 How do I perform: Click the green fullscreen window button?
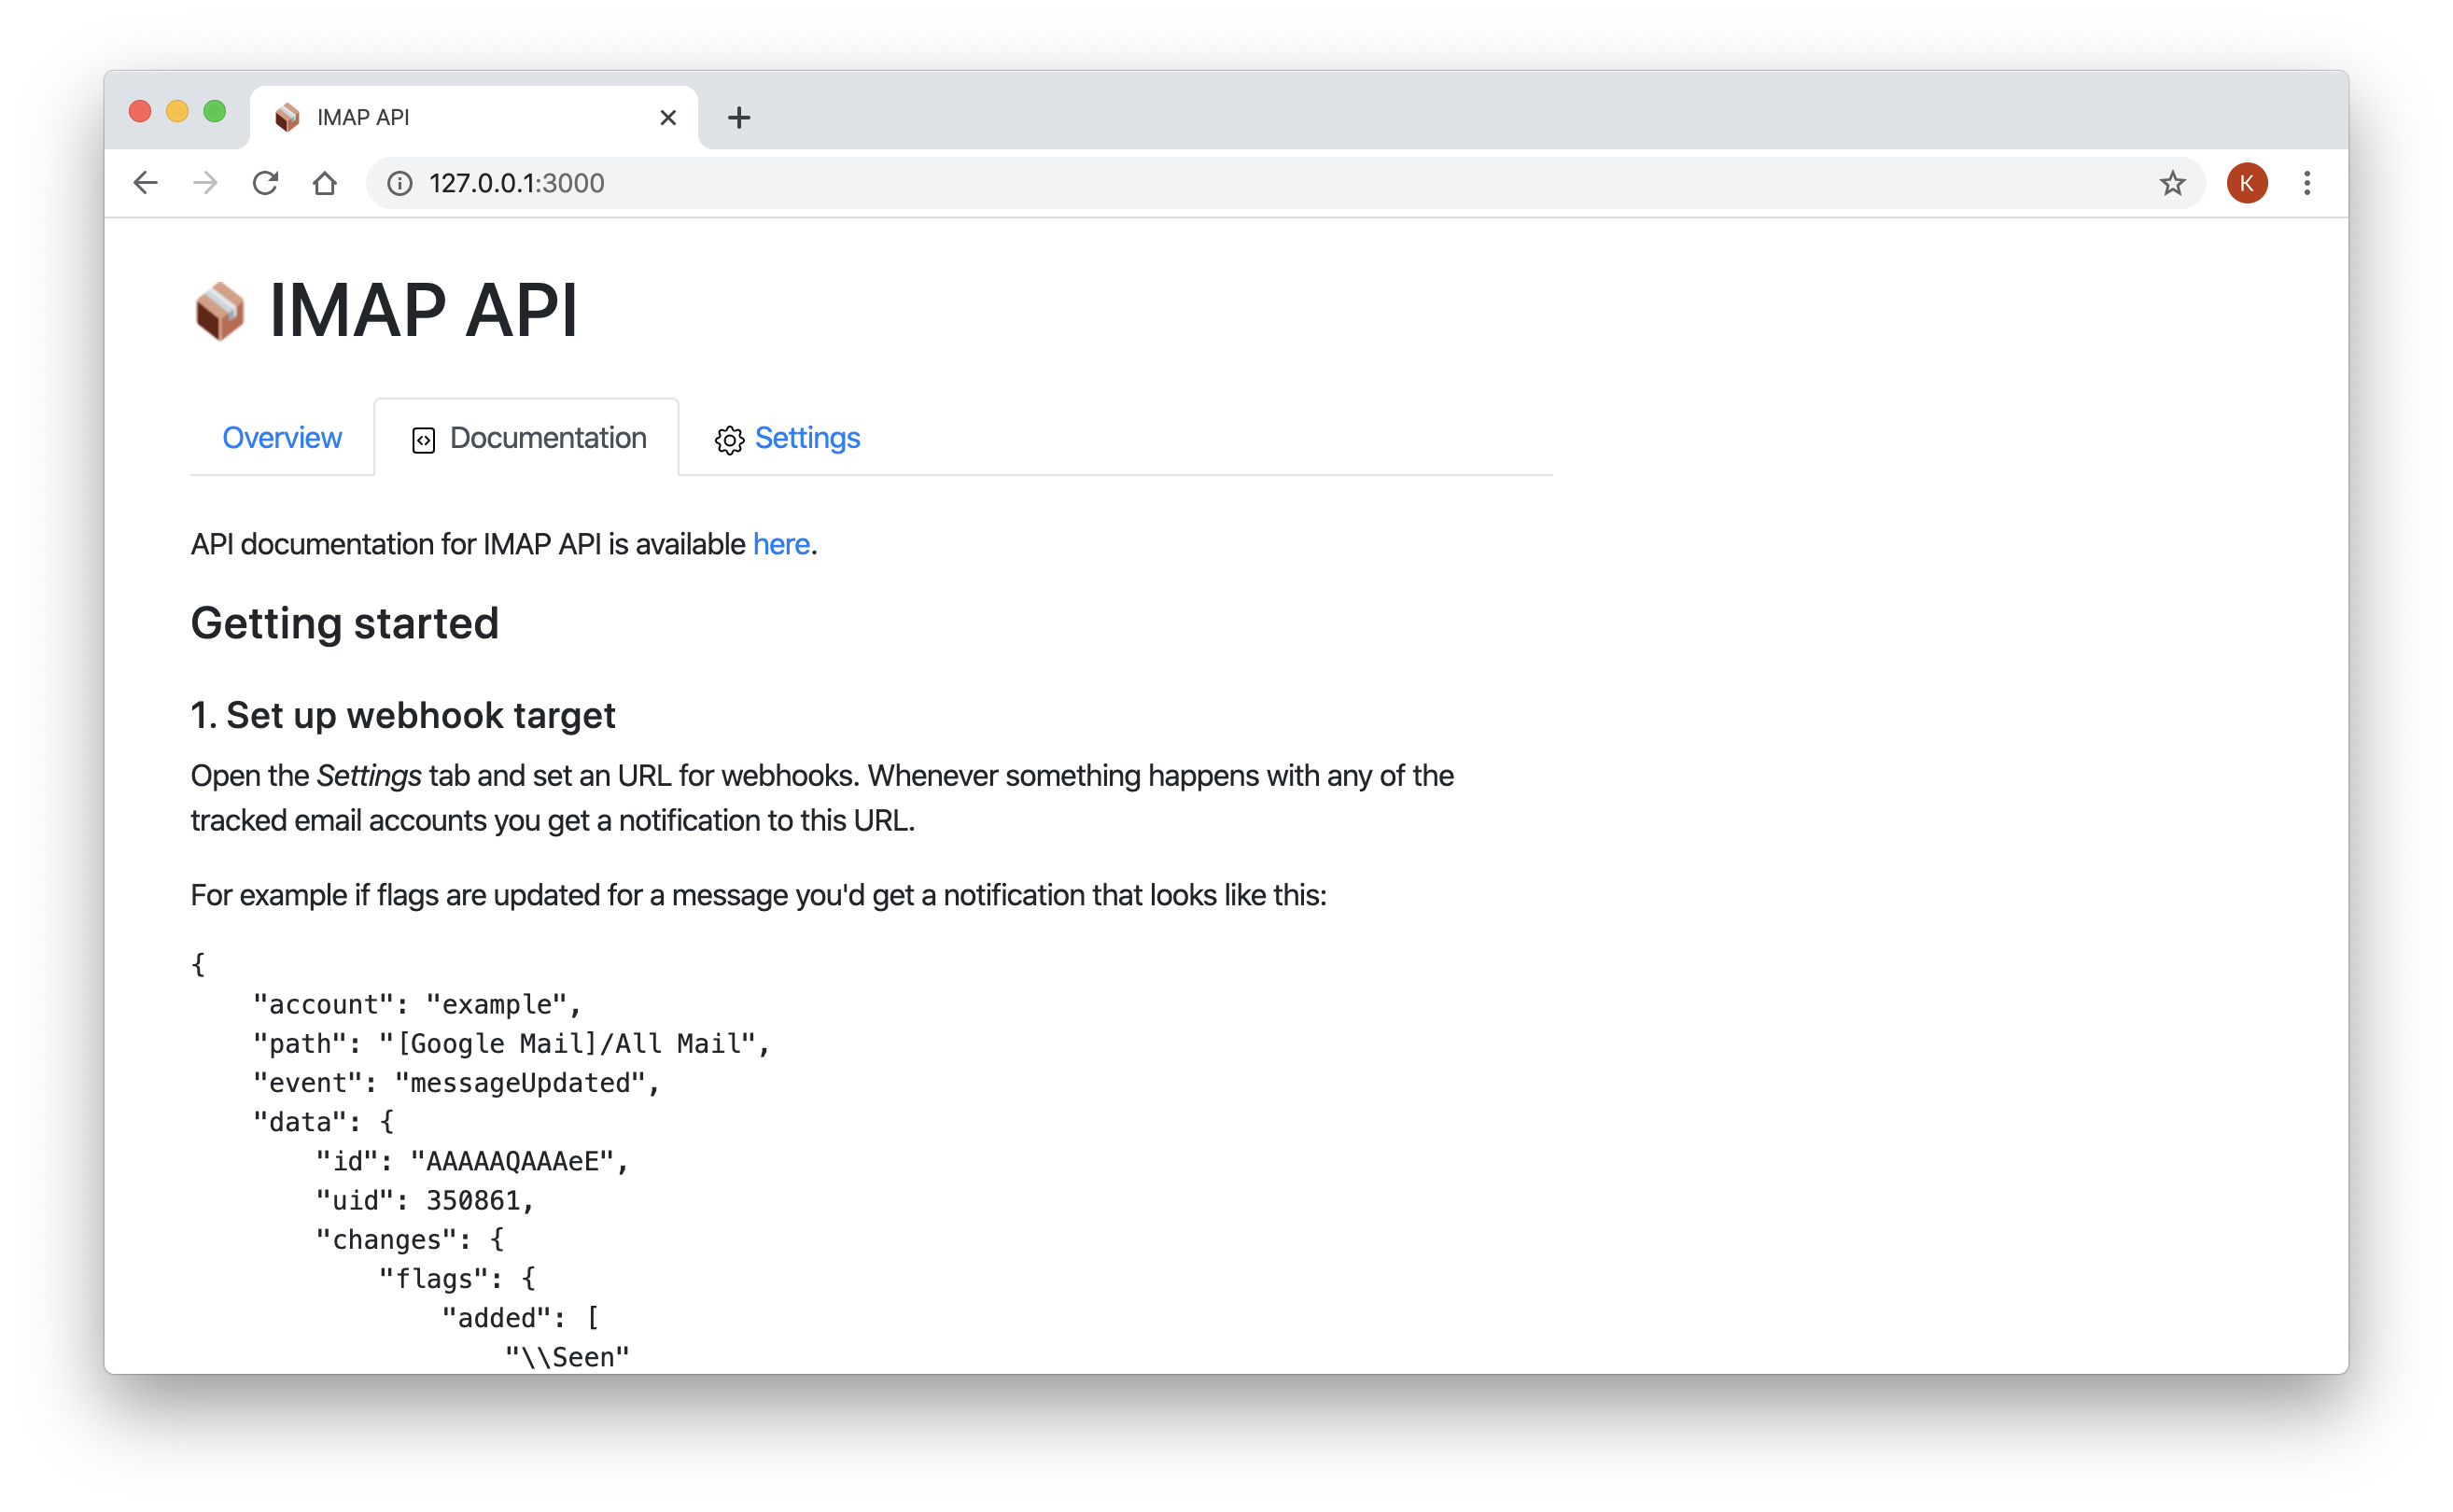[x=214, y=111]
